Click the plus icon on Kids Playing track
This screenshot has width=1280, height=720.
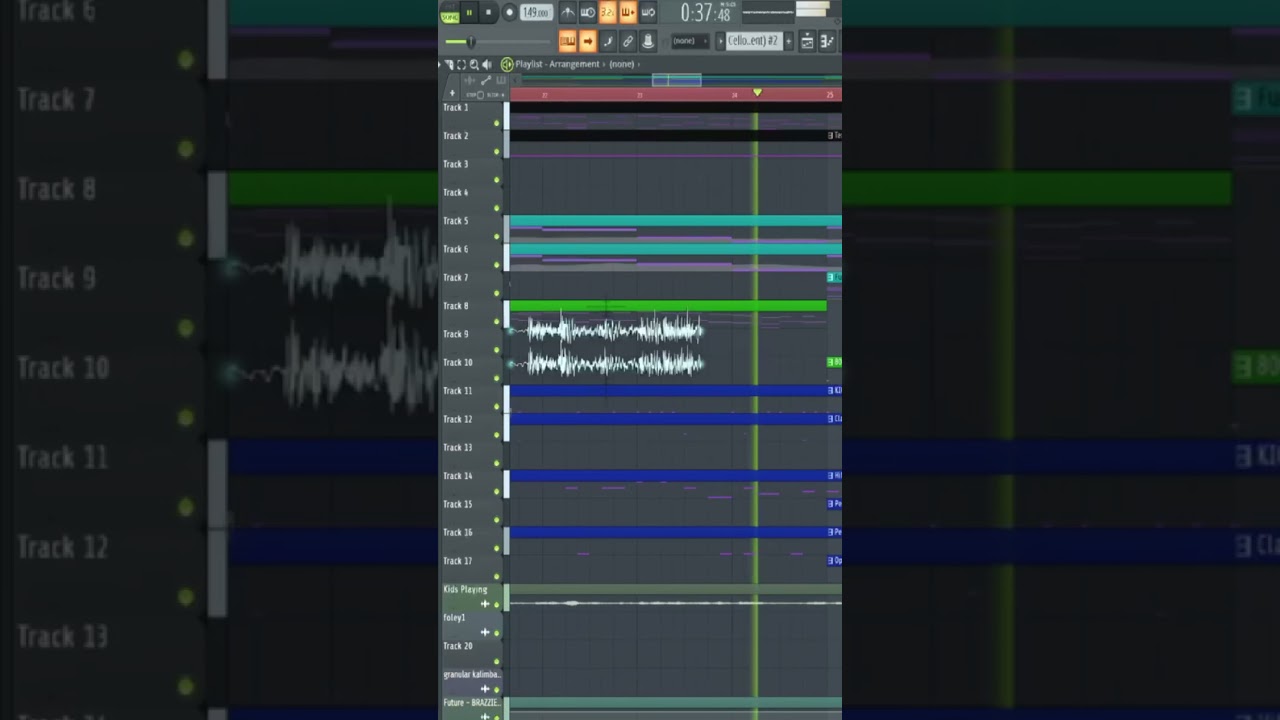[485, 604]
